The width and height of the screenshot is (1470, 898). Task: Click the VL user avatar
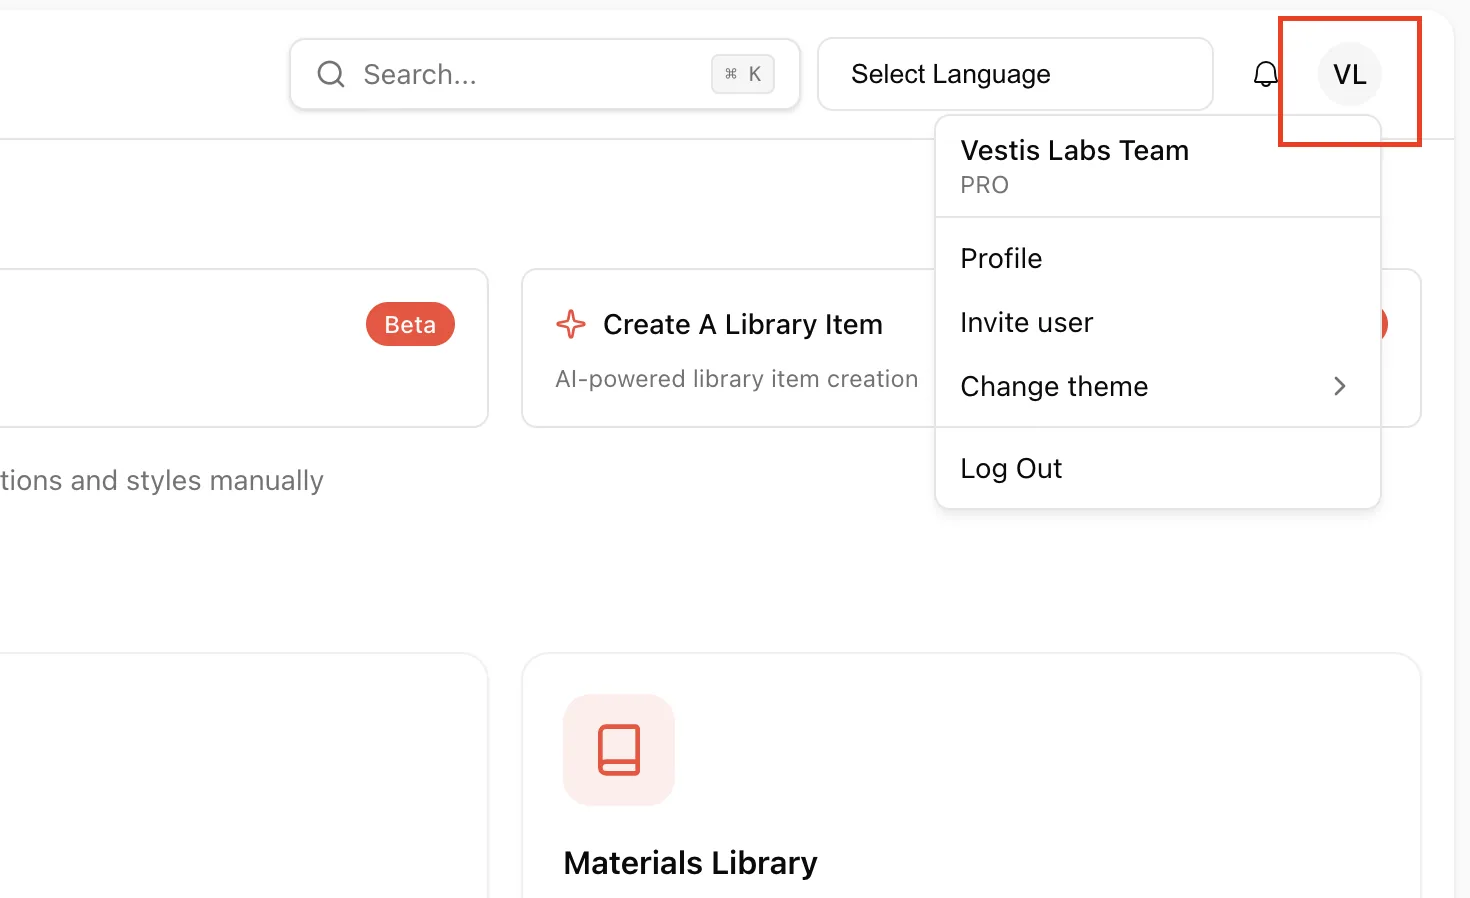click(1349, 74)
